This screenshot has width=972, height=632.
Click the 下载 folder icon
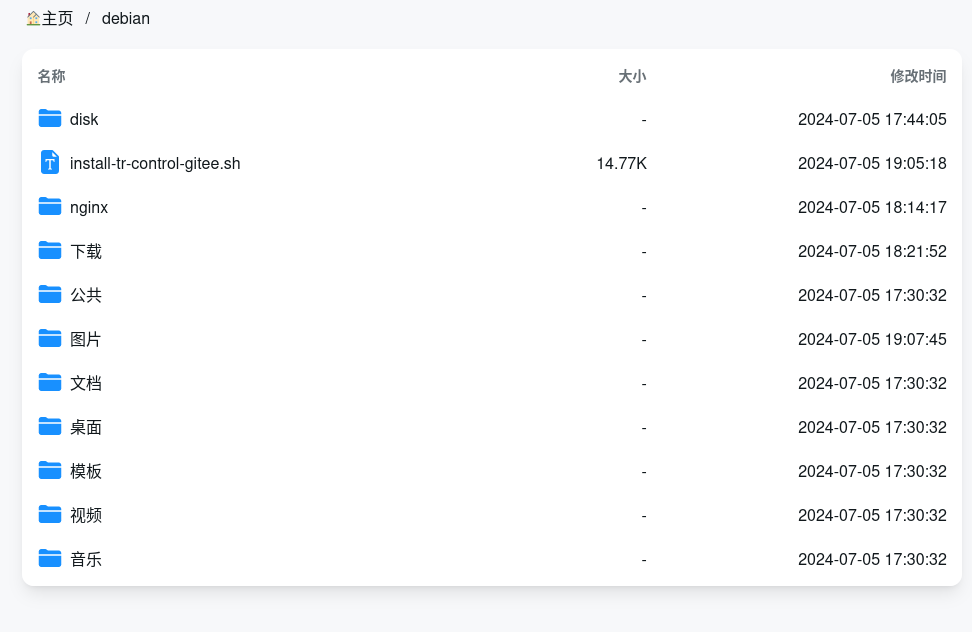pyautogui.click(x=50, y=250)
